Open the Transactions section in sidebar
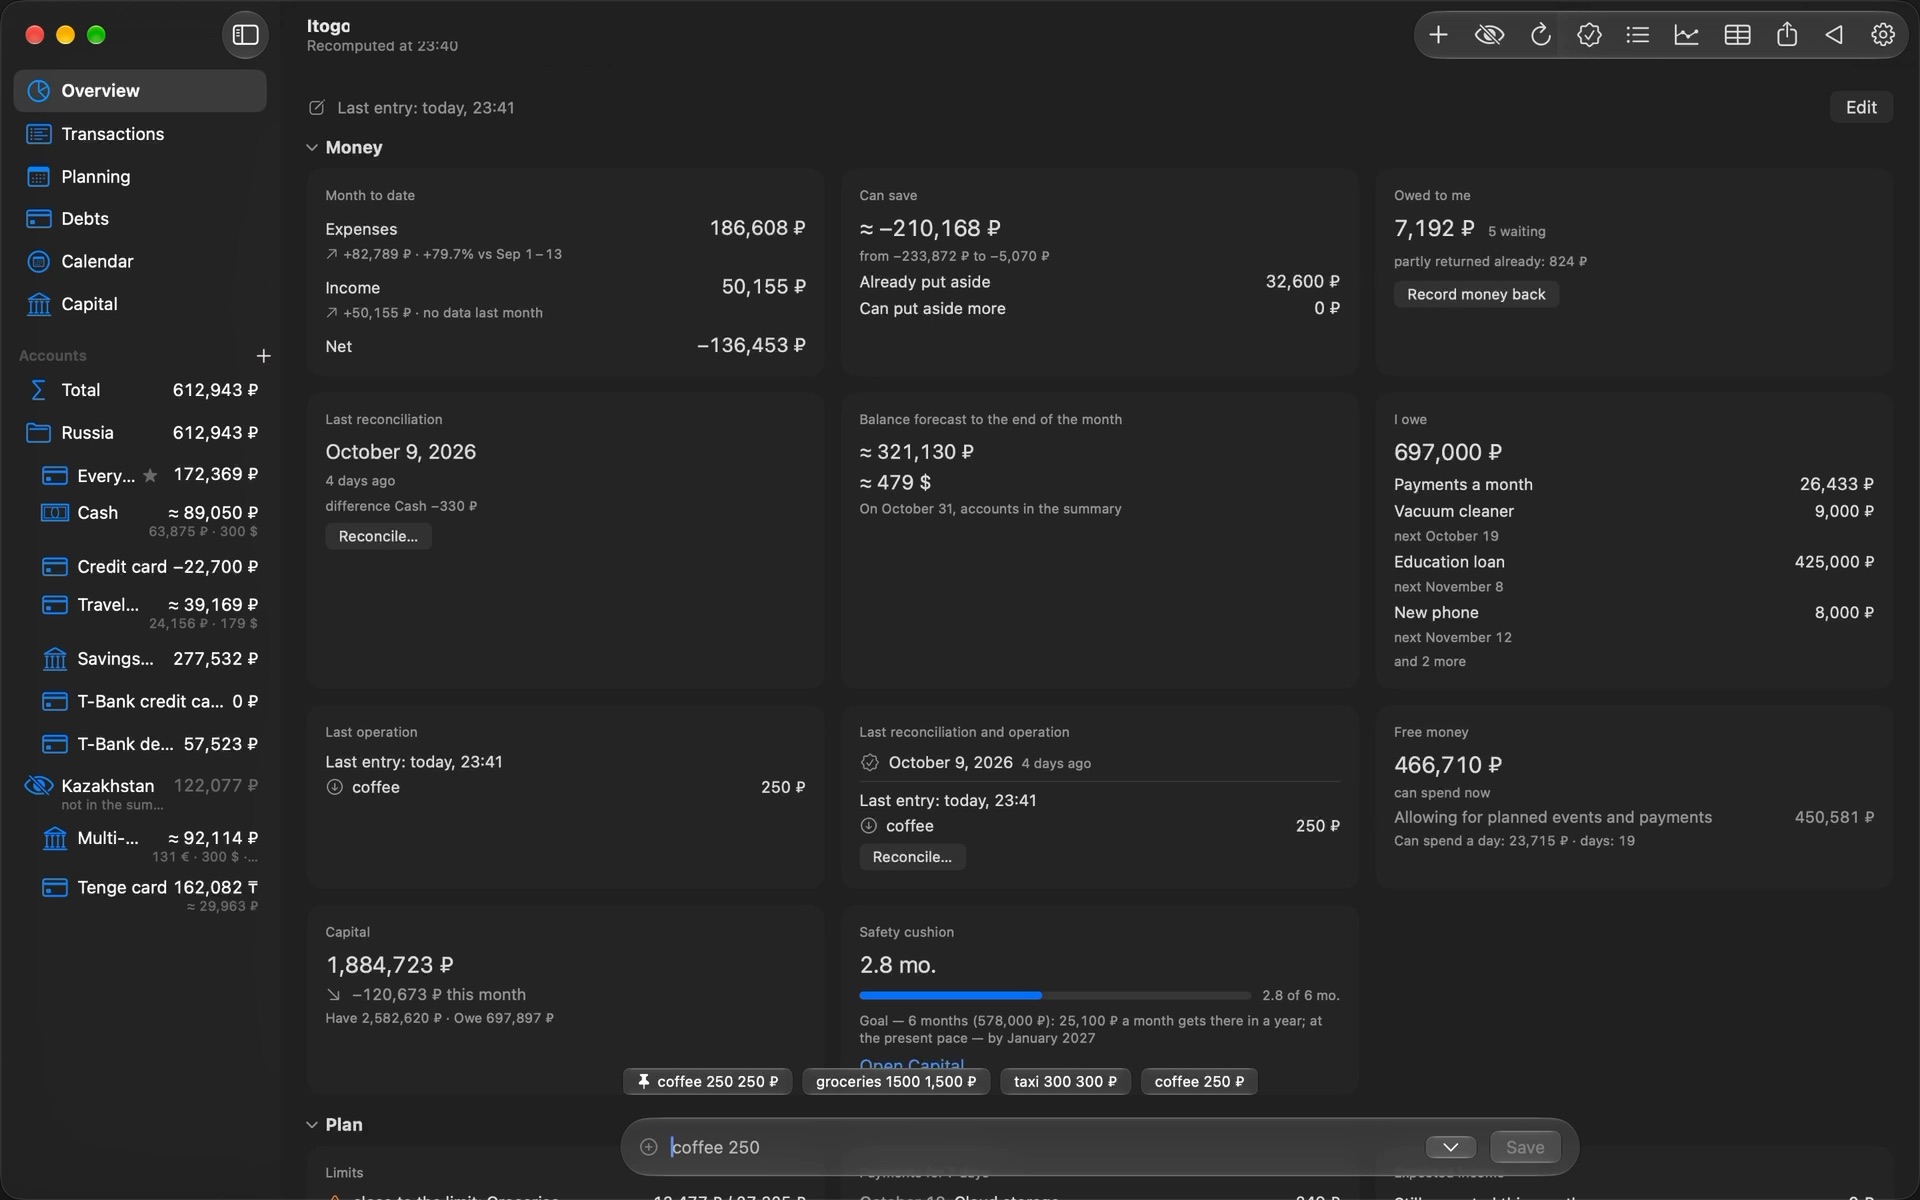Viewport: 1920px width, 1200px height. click(140, 134)
